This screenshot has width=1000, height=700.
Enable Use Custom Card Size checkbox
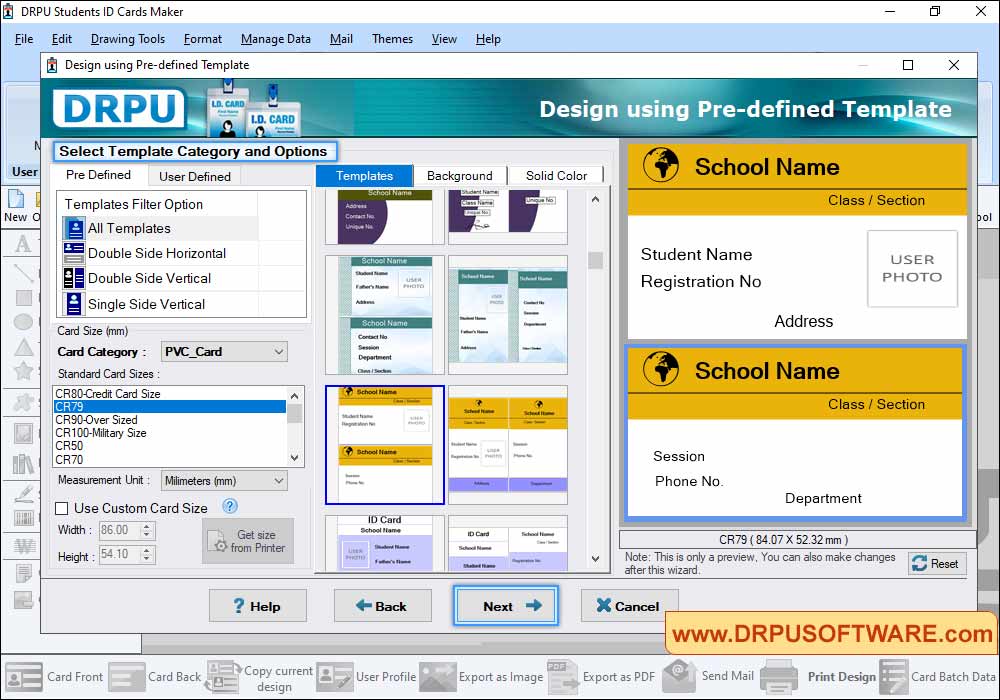click(62, 509)
